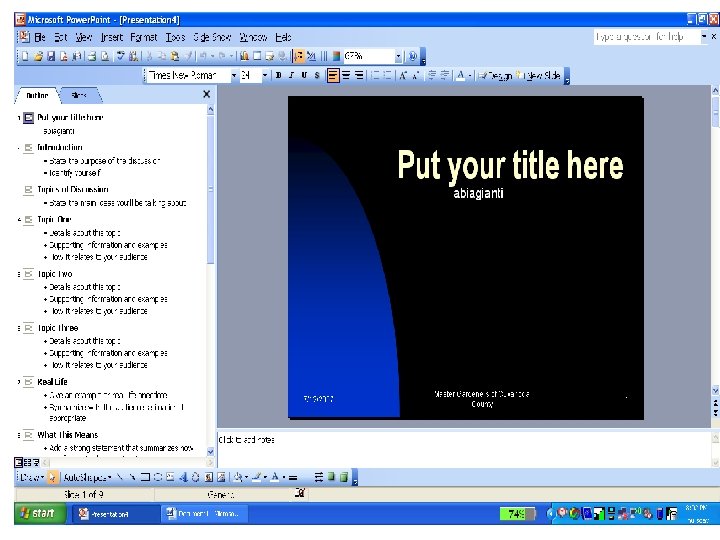This screenshot has height=540, width=720.
Task: Open the File menu
Action: click(40, 37)
